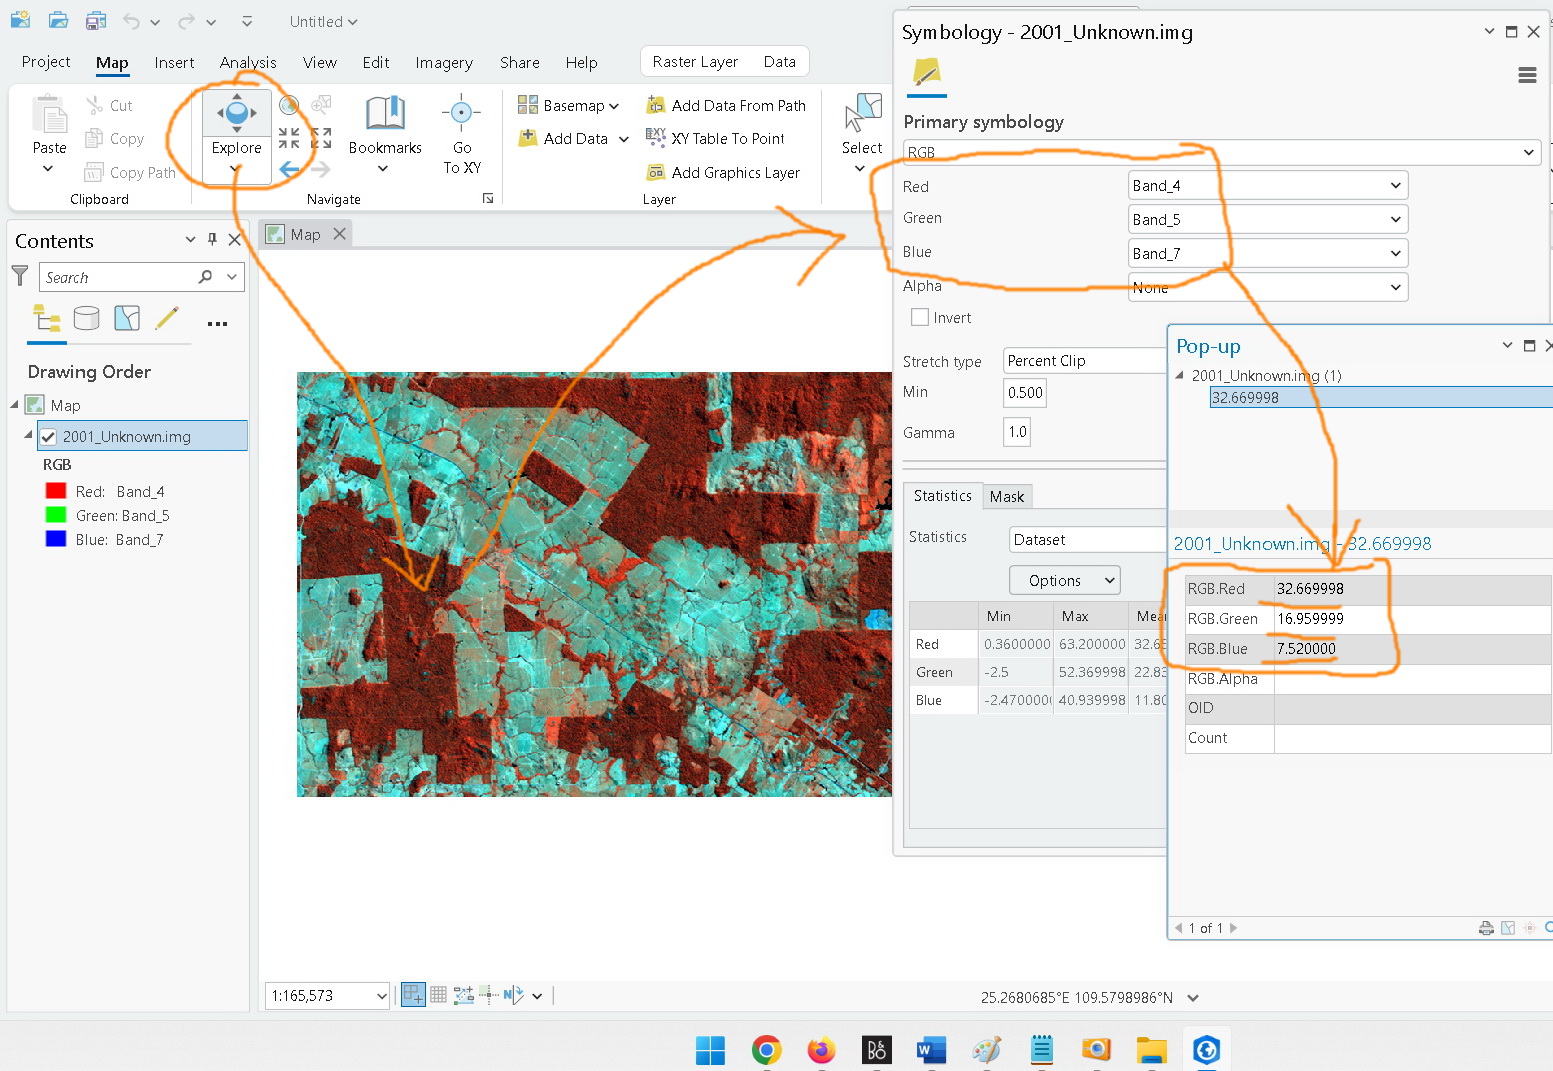Unpin the Contents panel

(x=211, y=239)
